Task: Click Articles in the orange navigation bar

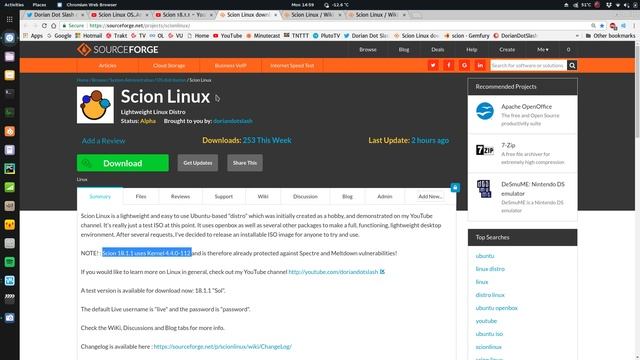Action: click(x=107, y=65)
